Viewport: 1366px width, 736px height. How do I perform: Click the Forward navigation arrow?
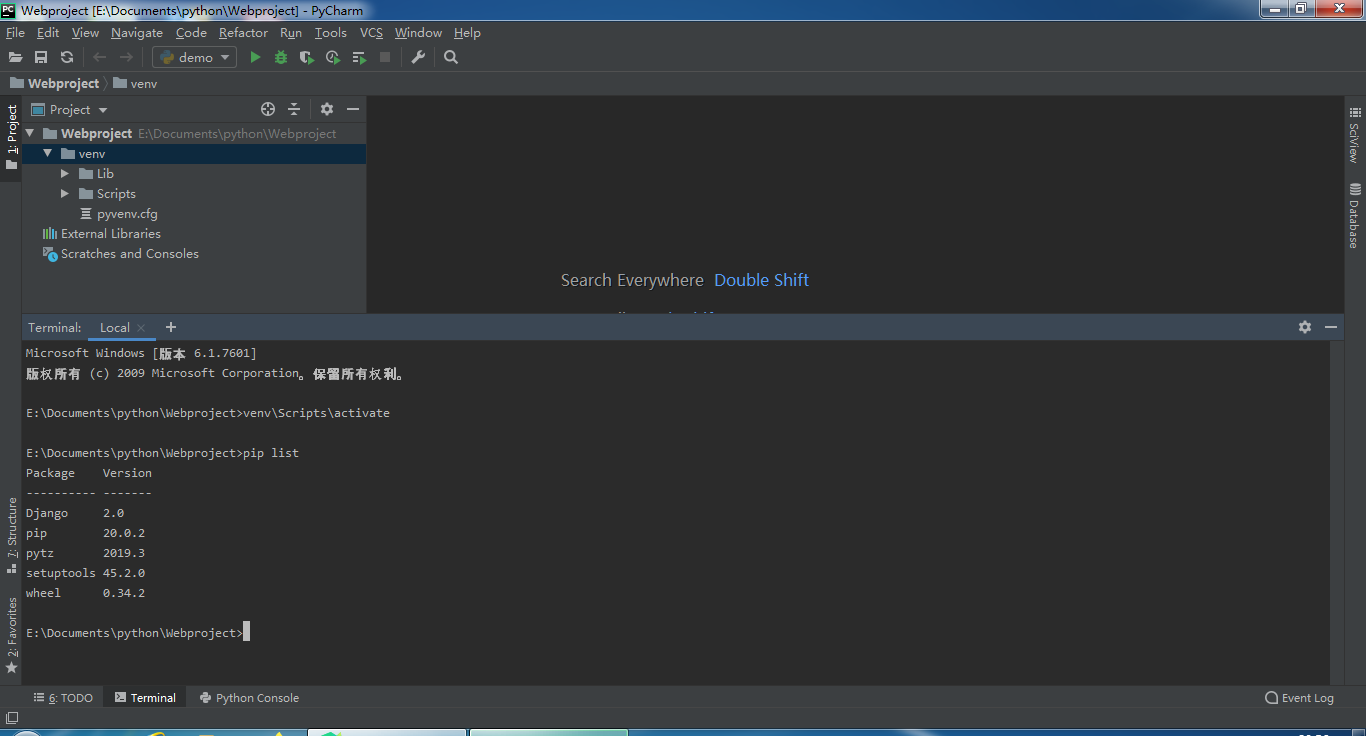(126, 58)
